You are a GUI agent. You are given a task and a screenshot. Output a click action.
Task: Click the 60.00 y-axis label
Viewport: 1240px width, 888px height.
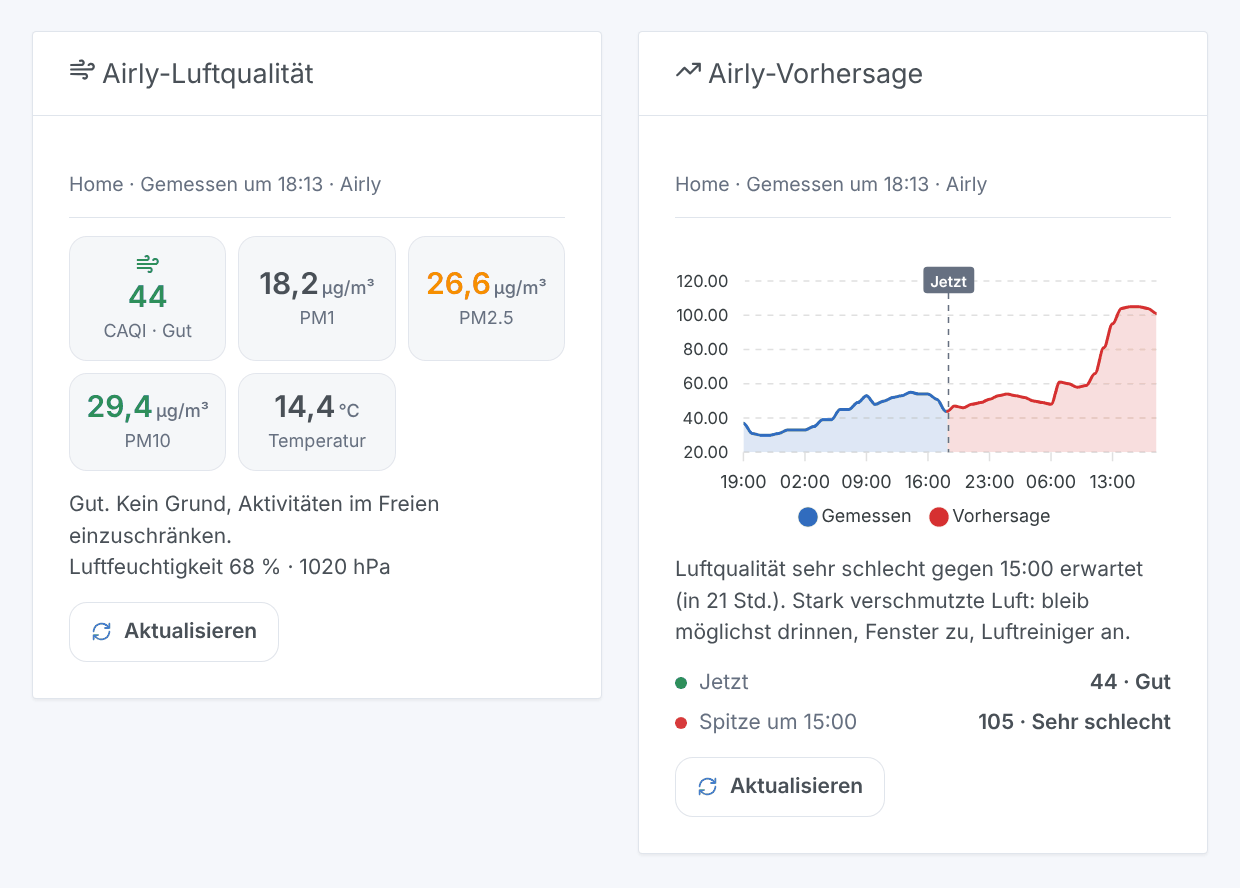(x=706, y=384)
